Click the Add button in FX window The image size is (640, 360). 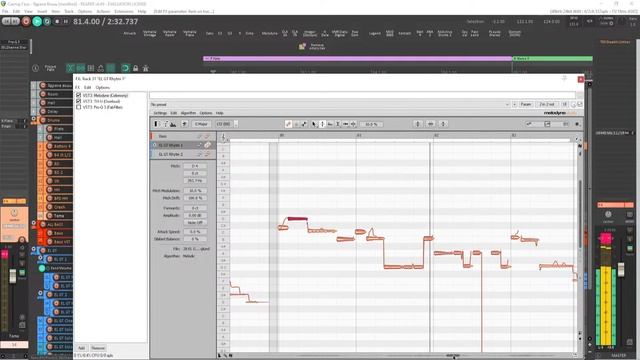point(81,348)
